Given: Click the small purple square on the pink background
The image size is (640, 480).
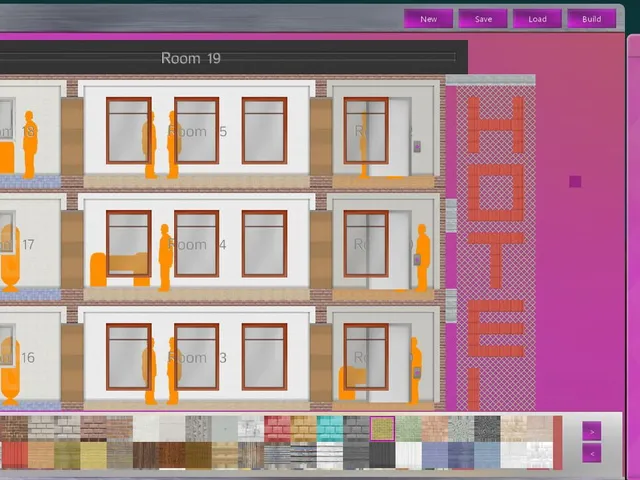Looking at the screenshot, I should (575, 182).
